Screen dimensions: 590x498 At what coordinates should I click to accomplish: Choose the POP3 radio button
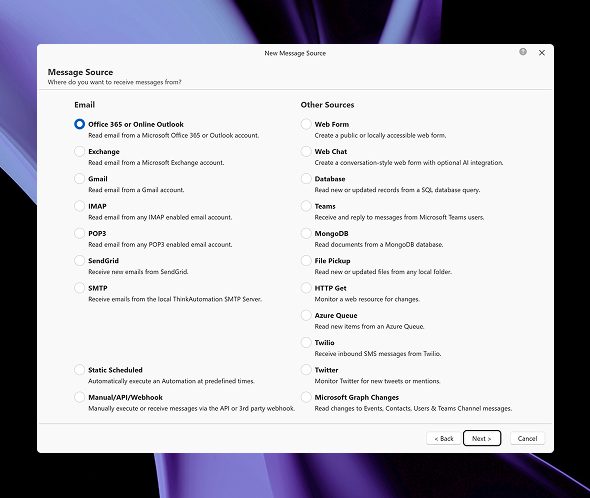79,233
